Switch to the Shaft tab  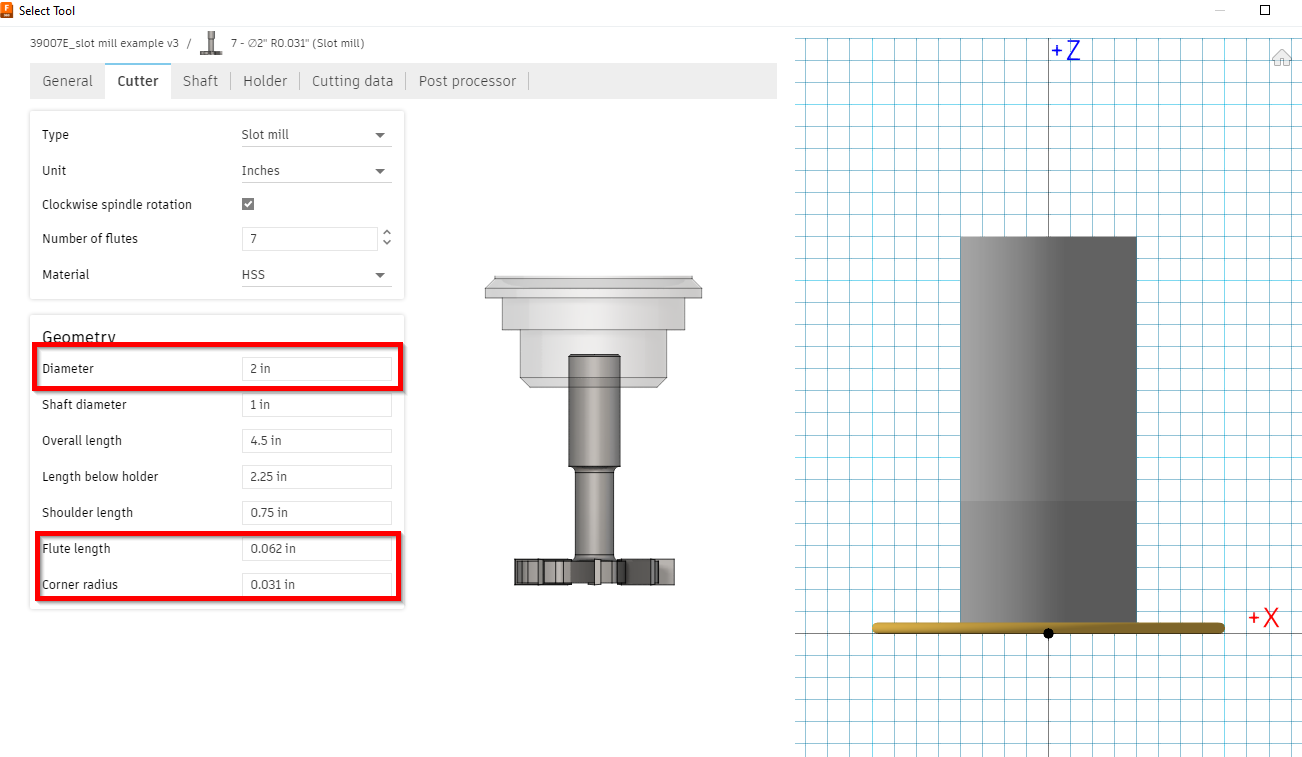pyautogui.click(x=200, y=80)
